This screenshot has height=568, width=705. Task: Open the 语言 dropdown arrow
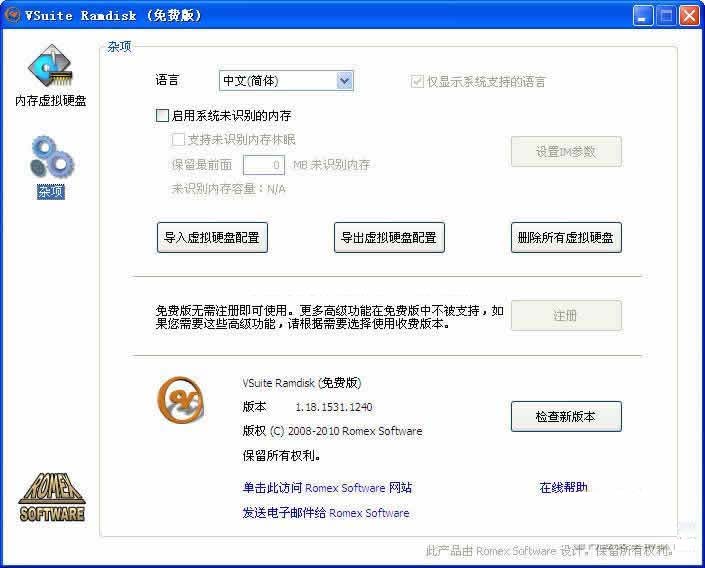pos(344,81)
